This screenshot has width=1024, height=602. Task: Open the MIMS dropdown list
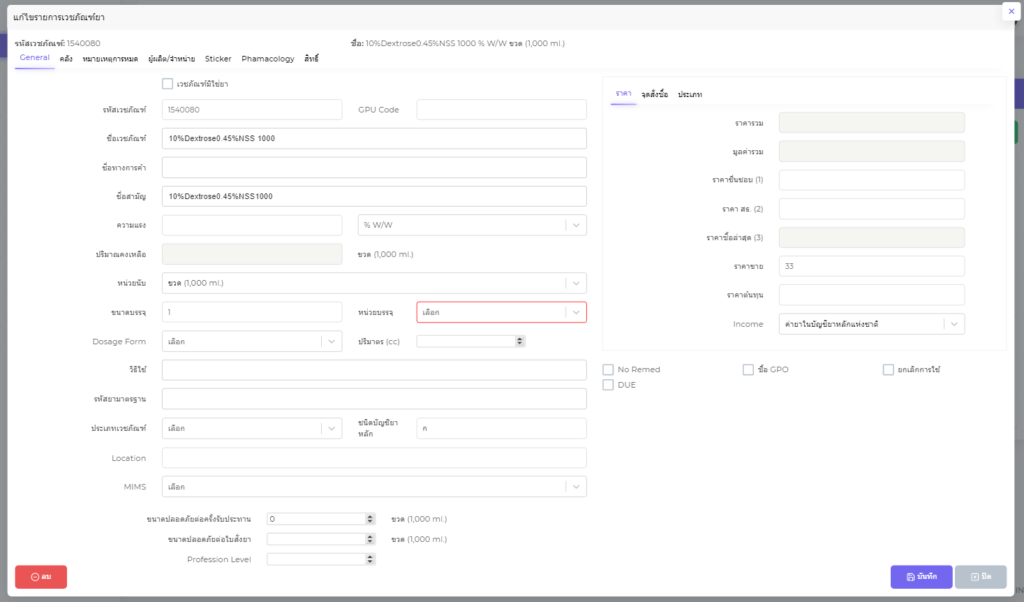pos(374,487)
